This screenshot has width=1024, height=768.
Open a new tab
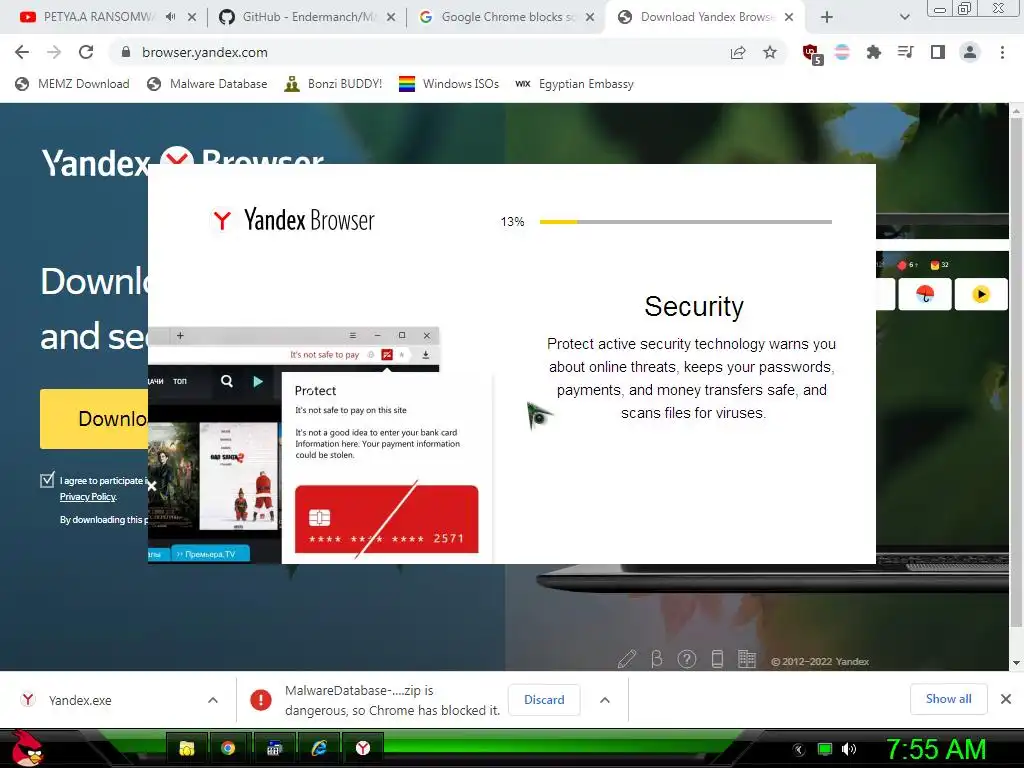click(827, 17)
